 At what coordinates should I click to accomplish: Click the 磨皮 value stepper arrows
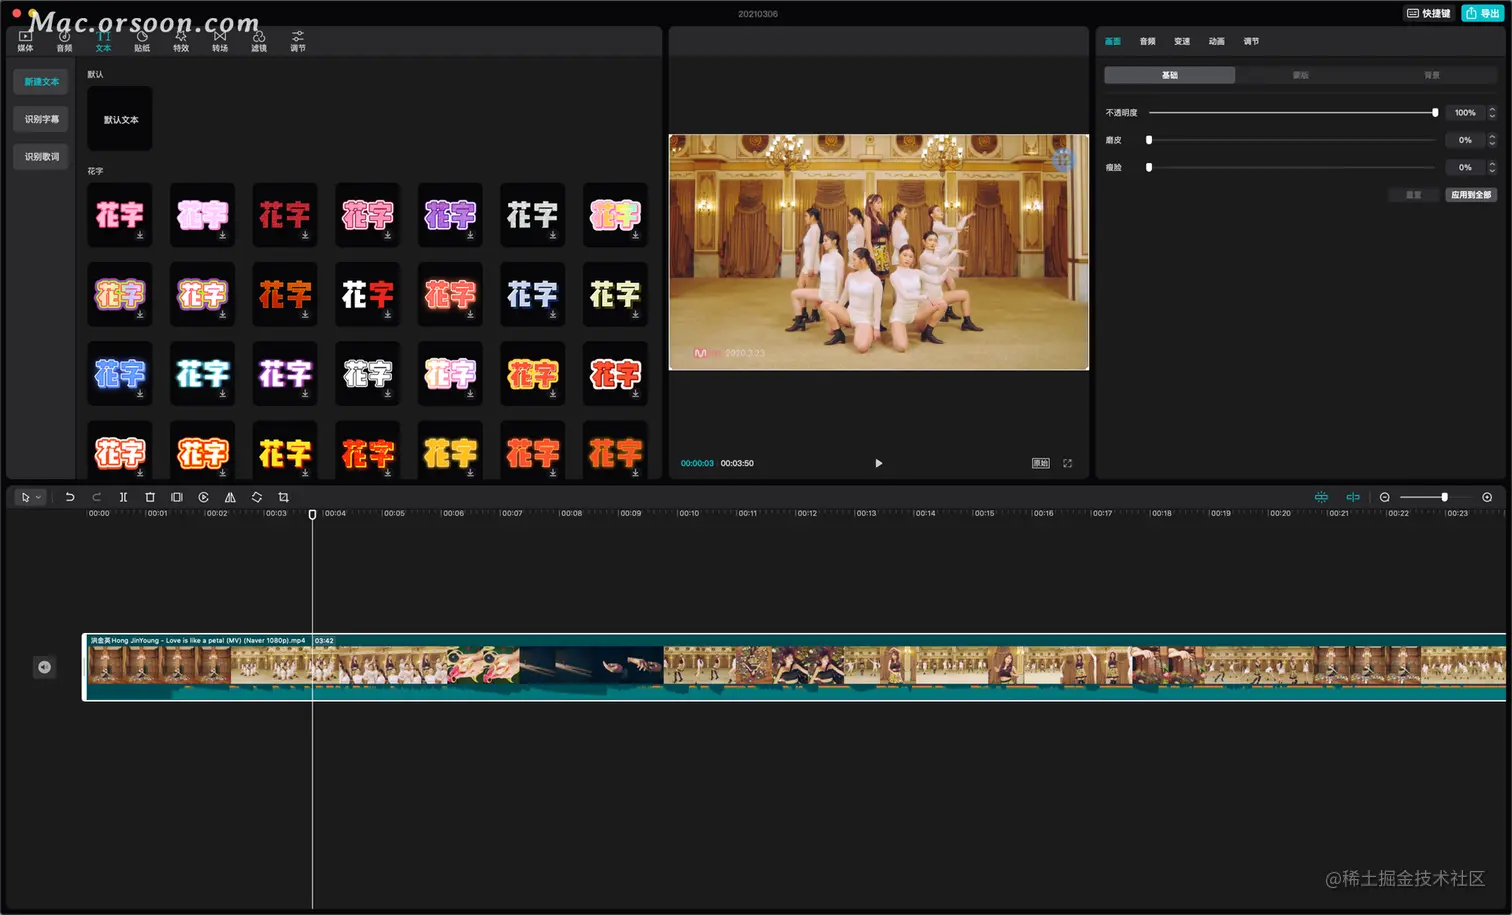point(1492,140)
